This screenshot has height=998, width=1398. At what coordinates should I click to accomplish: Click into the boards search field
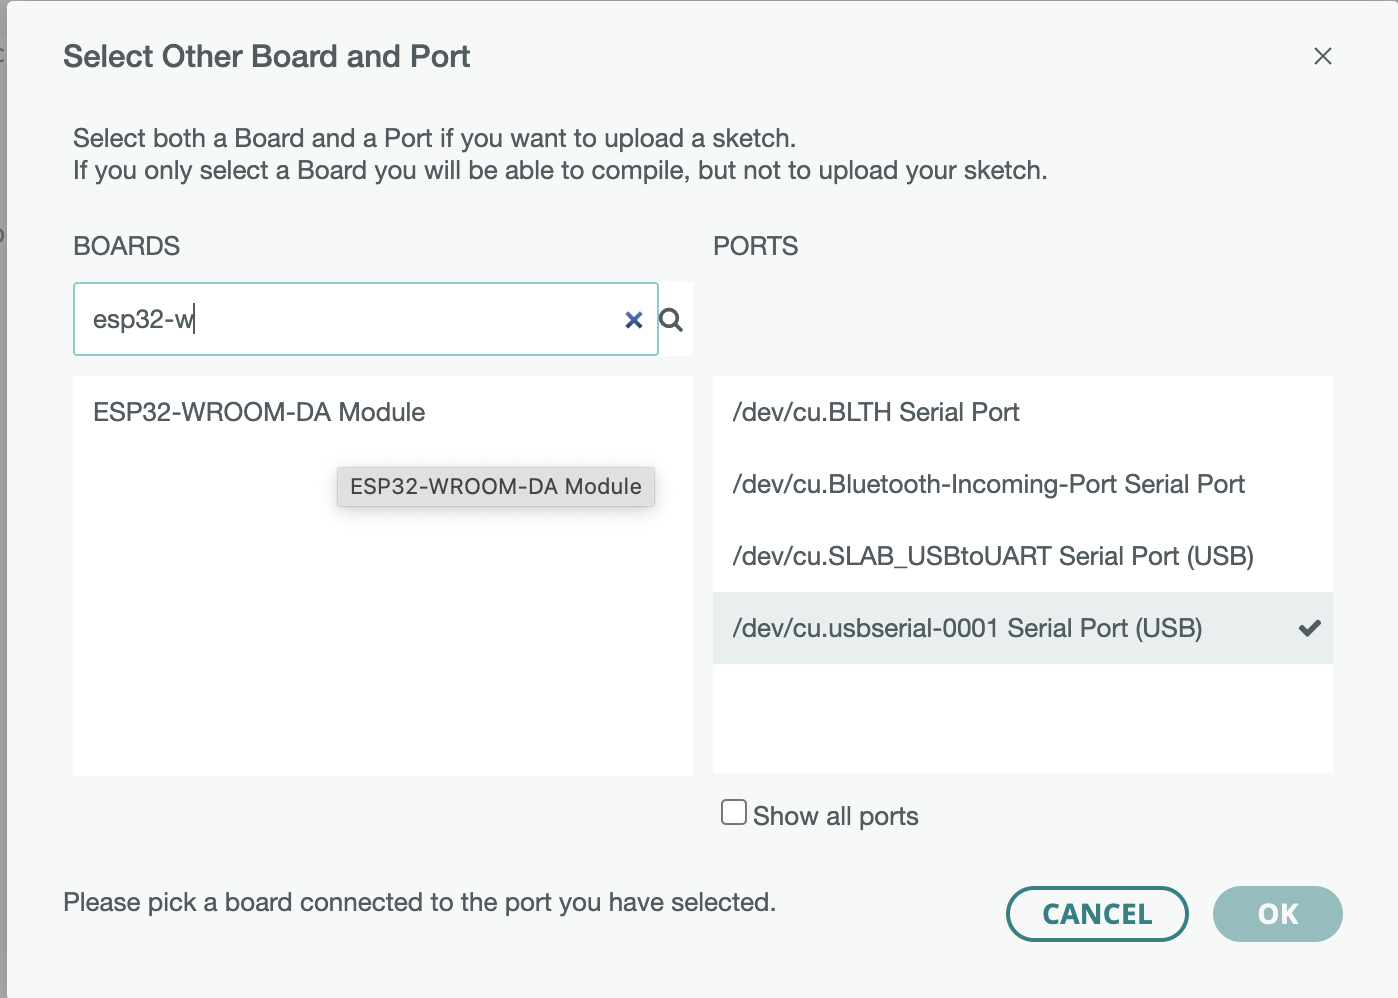(366, 319)
